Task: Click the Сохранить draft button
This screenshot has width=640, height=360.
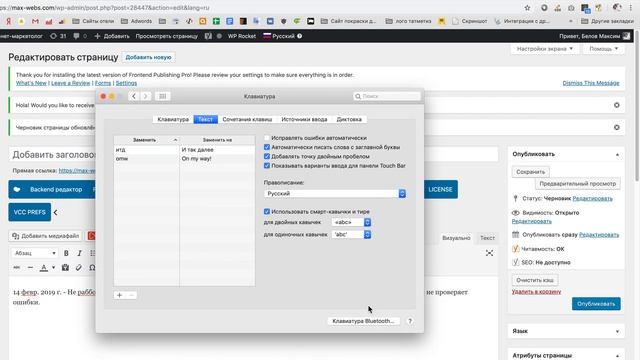Action: 531,172
